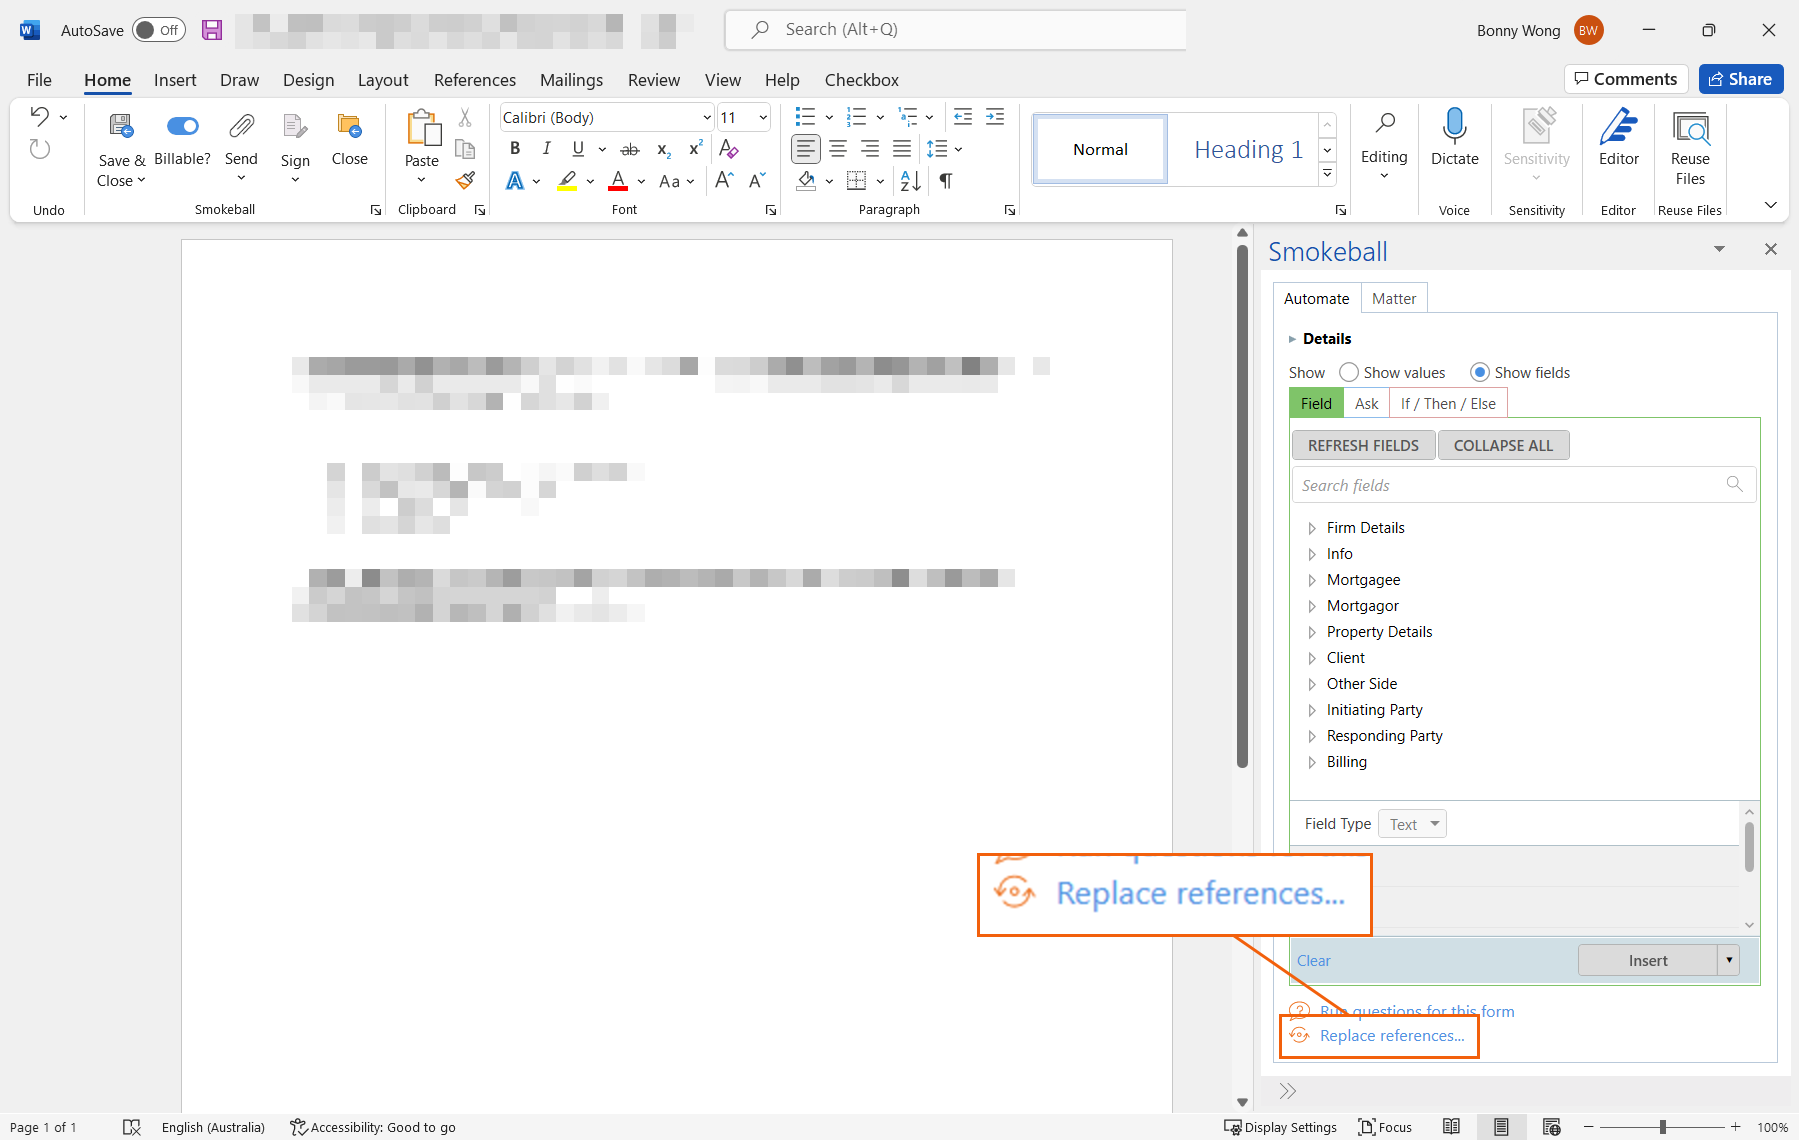This screenshot has width=1799, height=1140.
Task: Switch to Insert ribbon tab
Action: tap(175, 80)
